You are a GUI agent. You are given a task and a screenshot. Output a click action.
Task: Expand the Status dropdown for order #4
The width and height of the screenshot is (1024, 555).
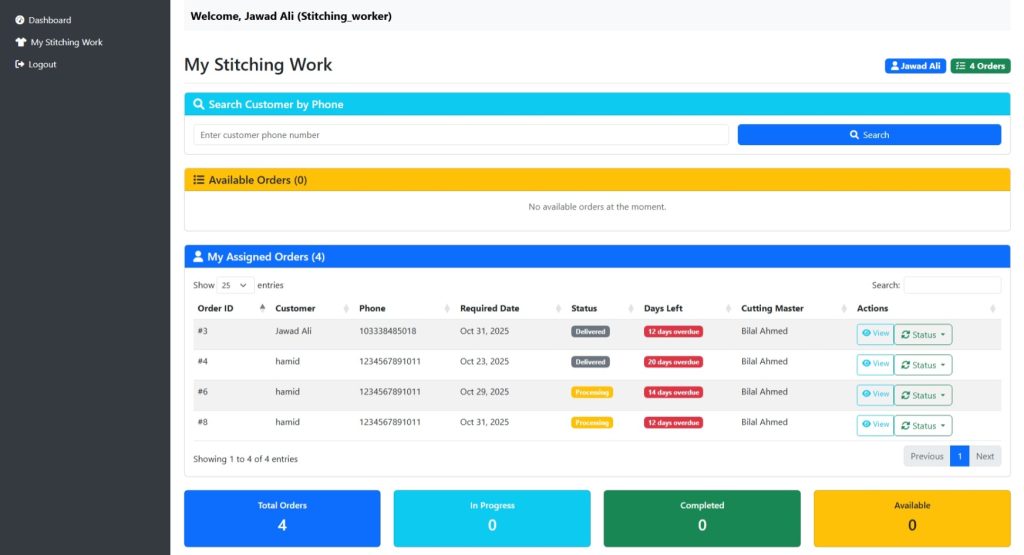pos(923,365)
